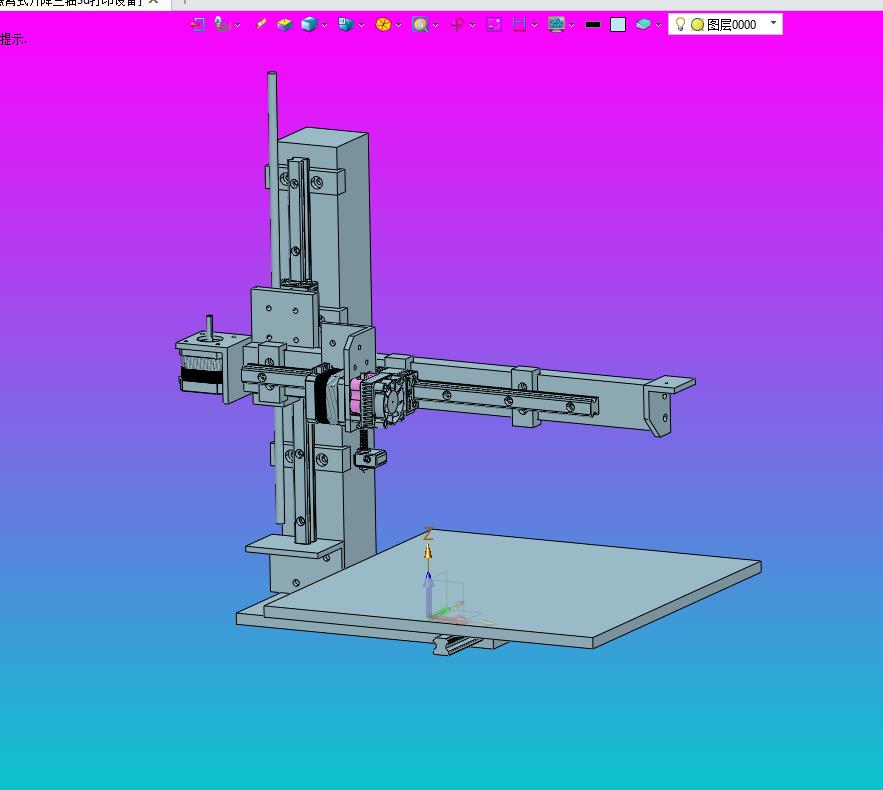Click the Z axis coordinate handle
Screen dimensions: 883x790
[428, 551]
